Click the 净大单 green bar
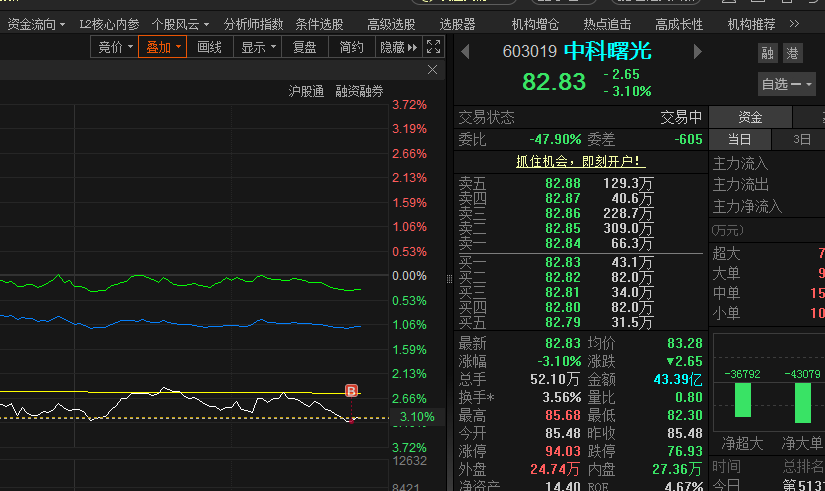 pyautogui.click(x=802, y=403)
